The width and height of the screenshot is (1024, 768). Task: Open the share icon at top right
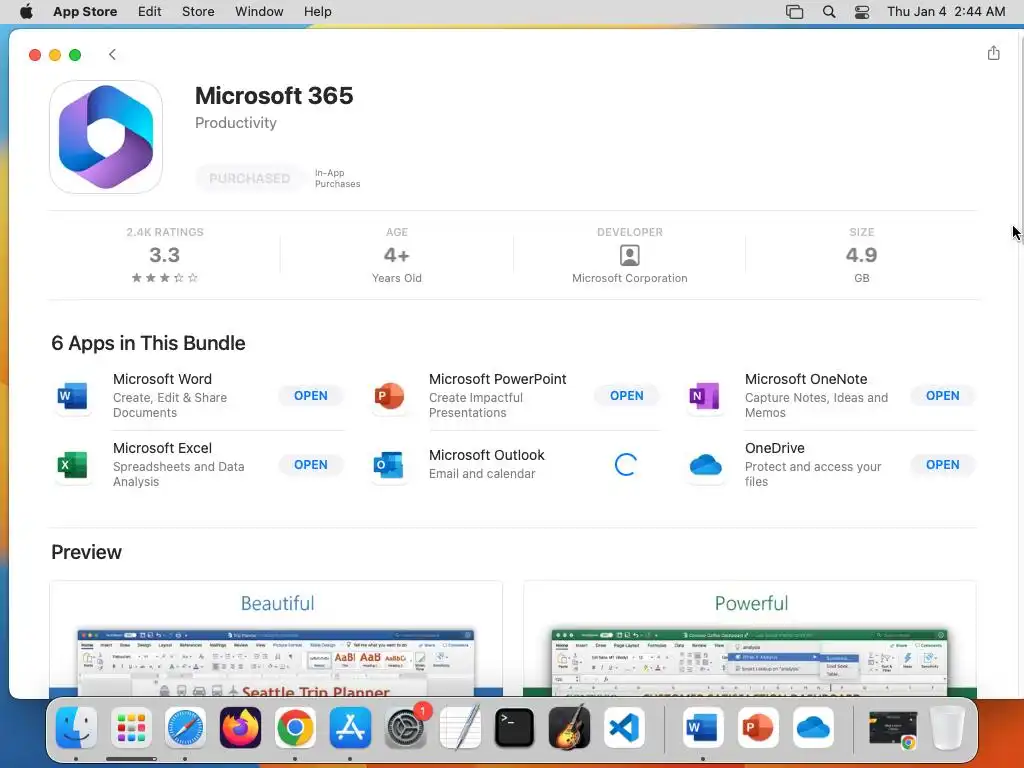coord(993,53)
